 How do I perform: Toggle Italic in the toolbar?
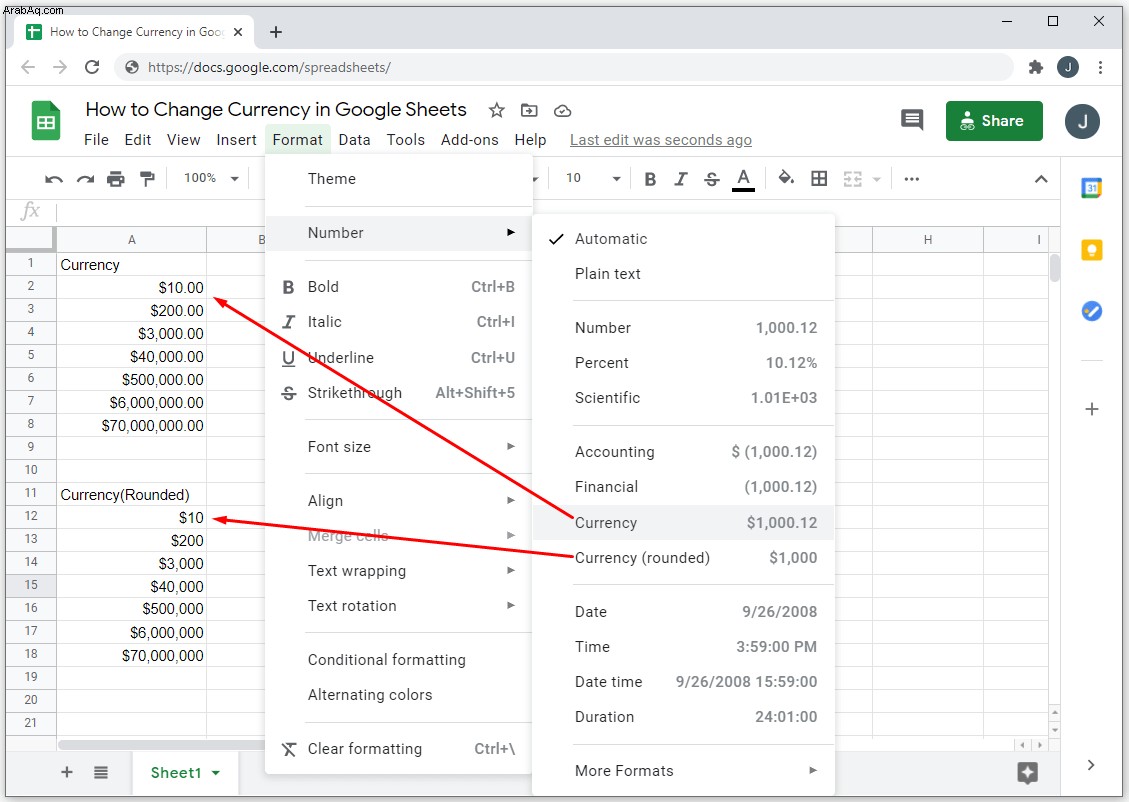coord(680,179)
